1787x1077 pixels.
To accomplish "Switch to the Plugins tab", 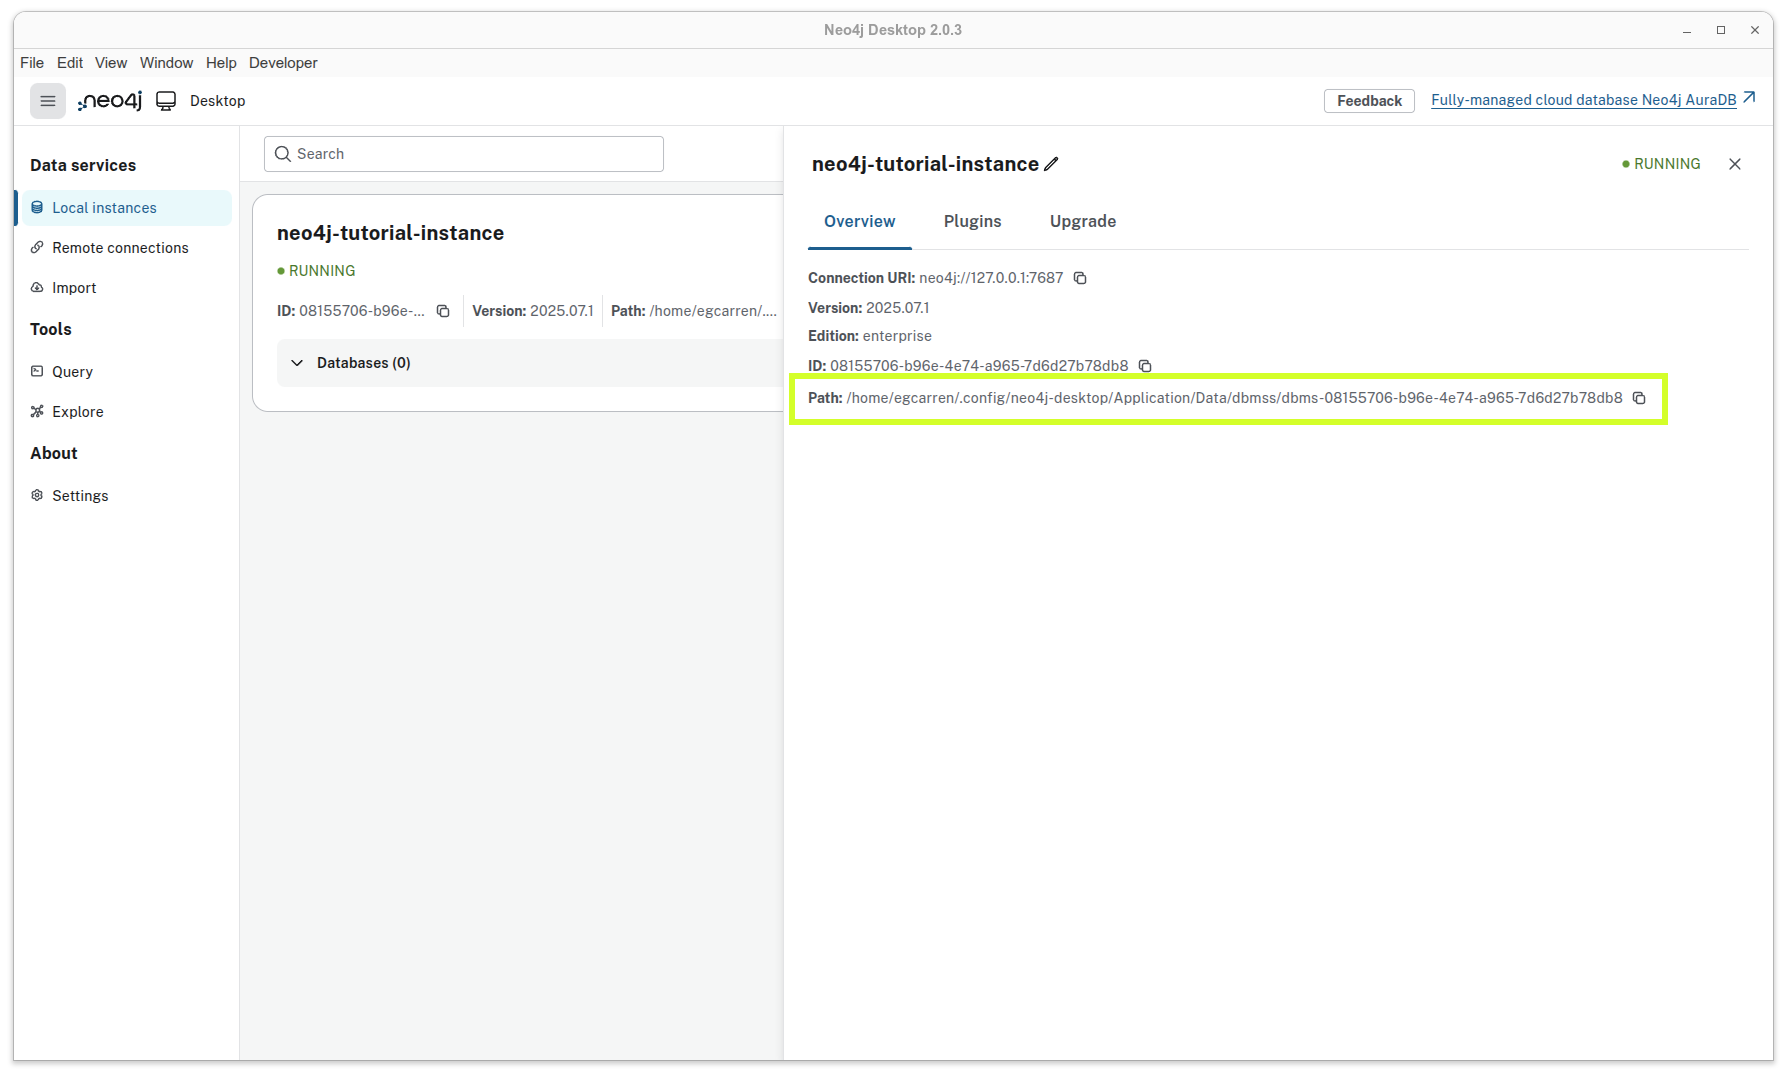I will 972,221.
